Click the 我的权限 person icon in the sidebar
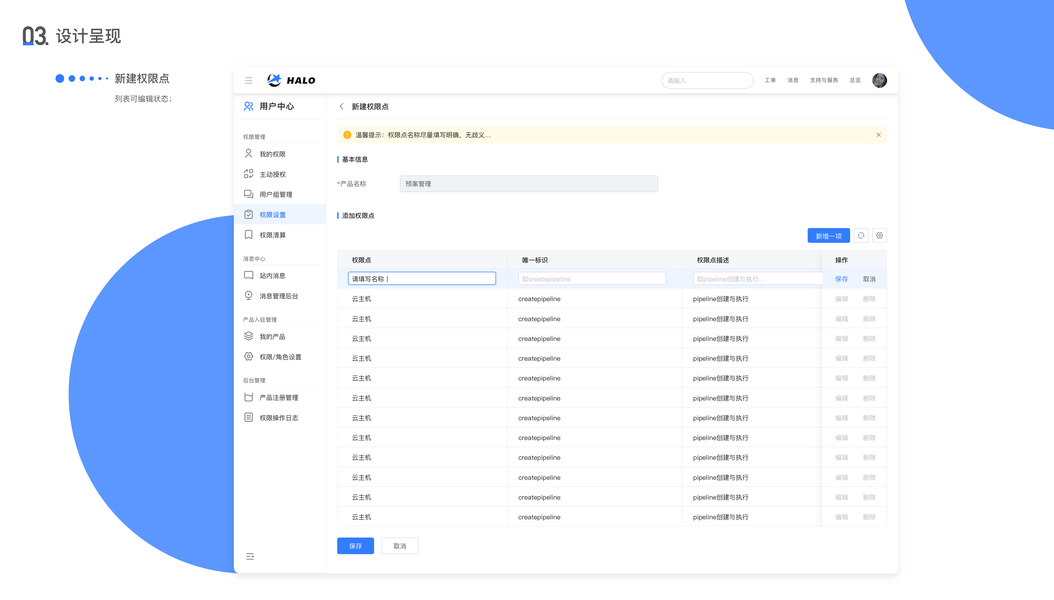1054x600 pixels. pyautogui.click(x=249, y=154)
